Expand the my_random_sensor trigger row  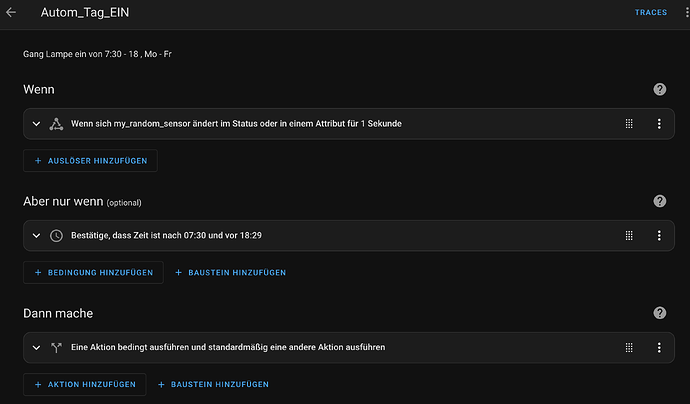pos(37,124)
